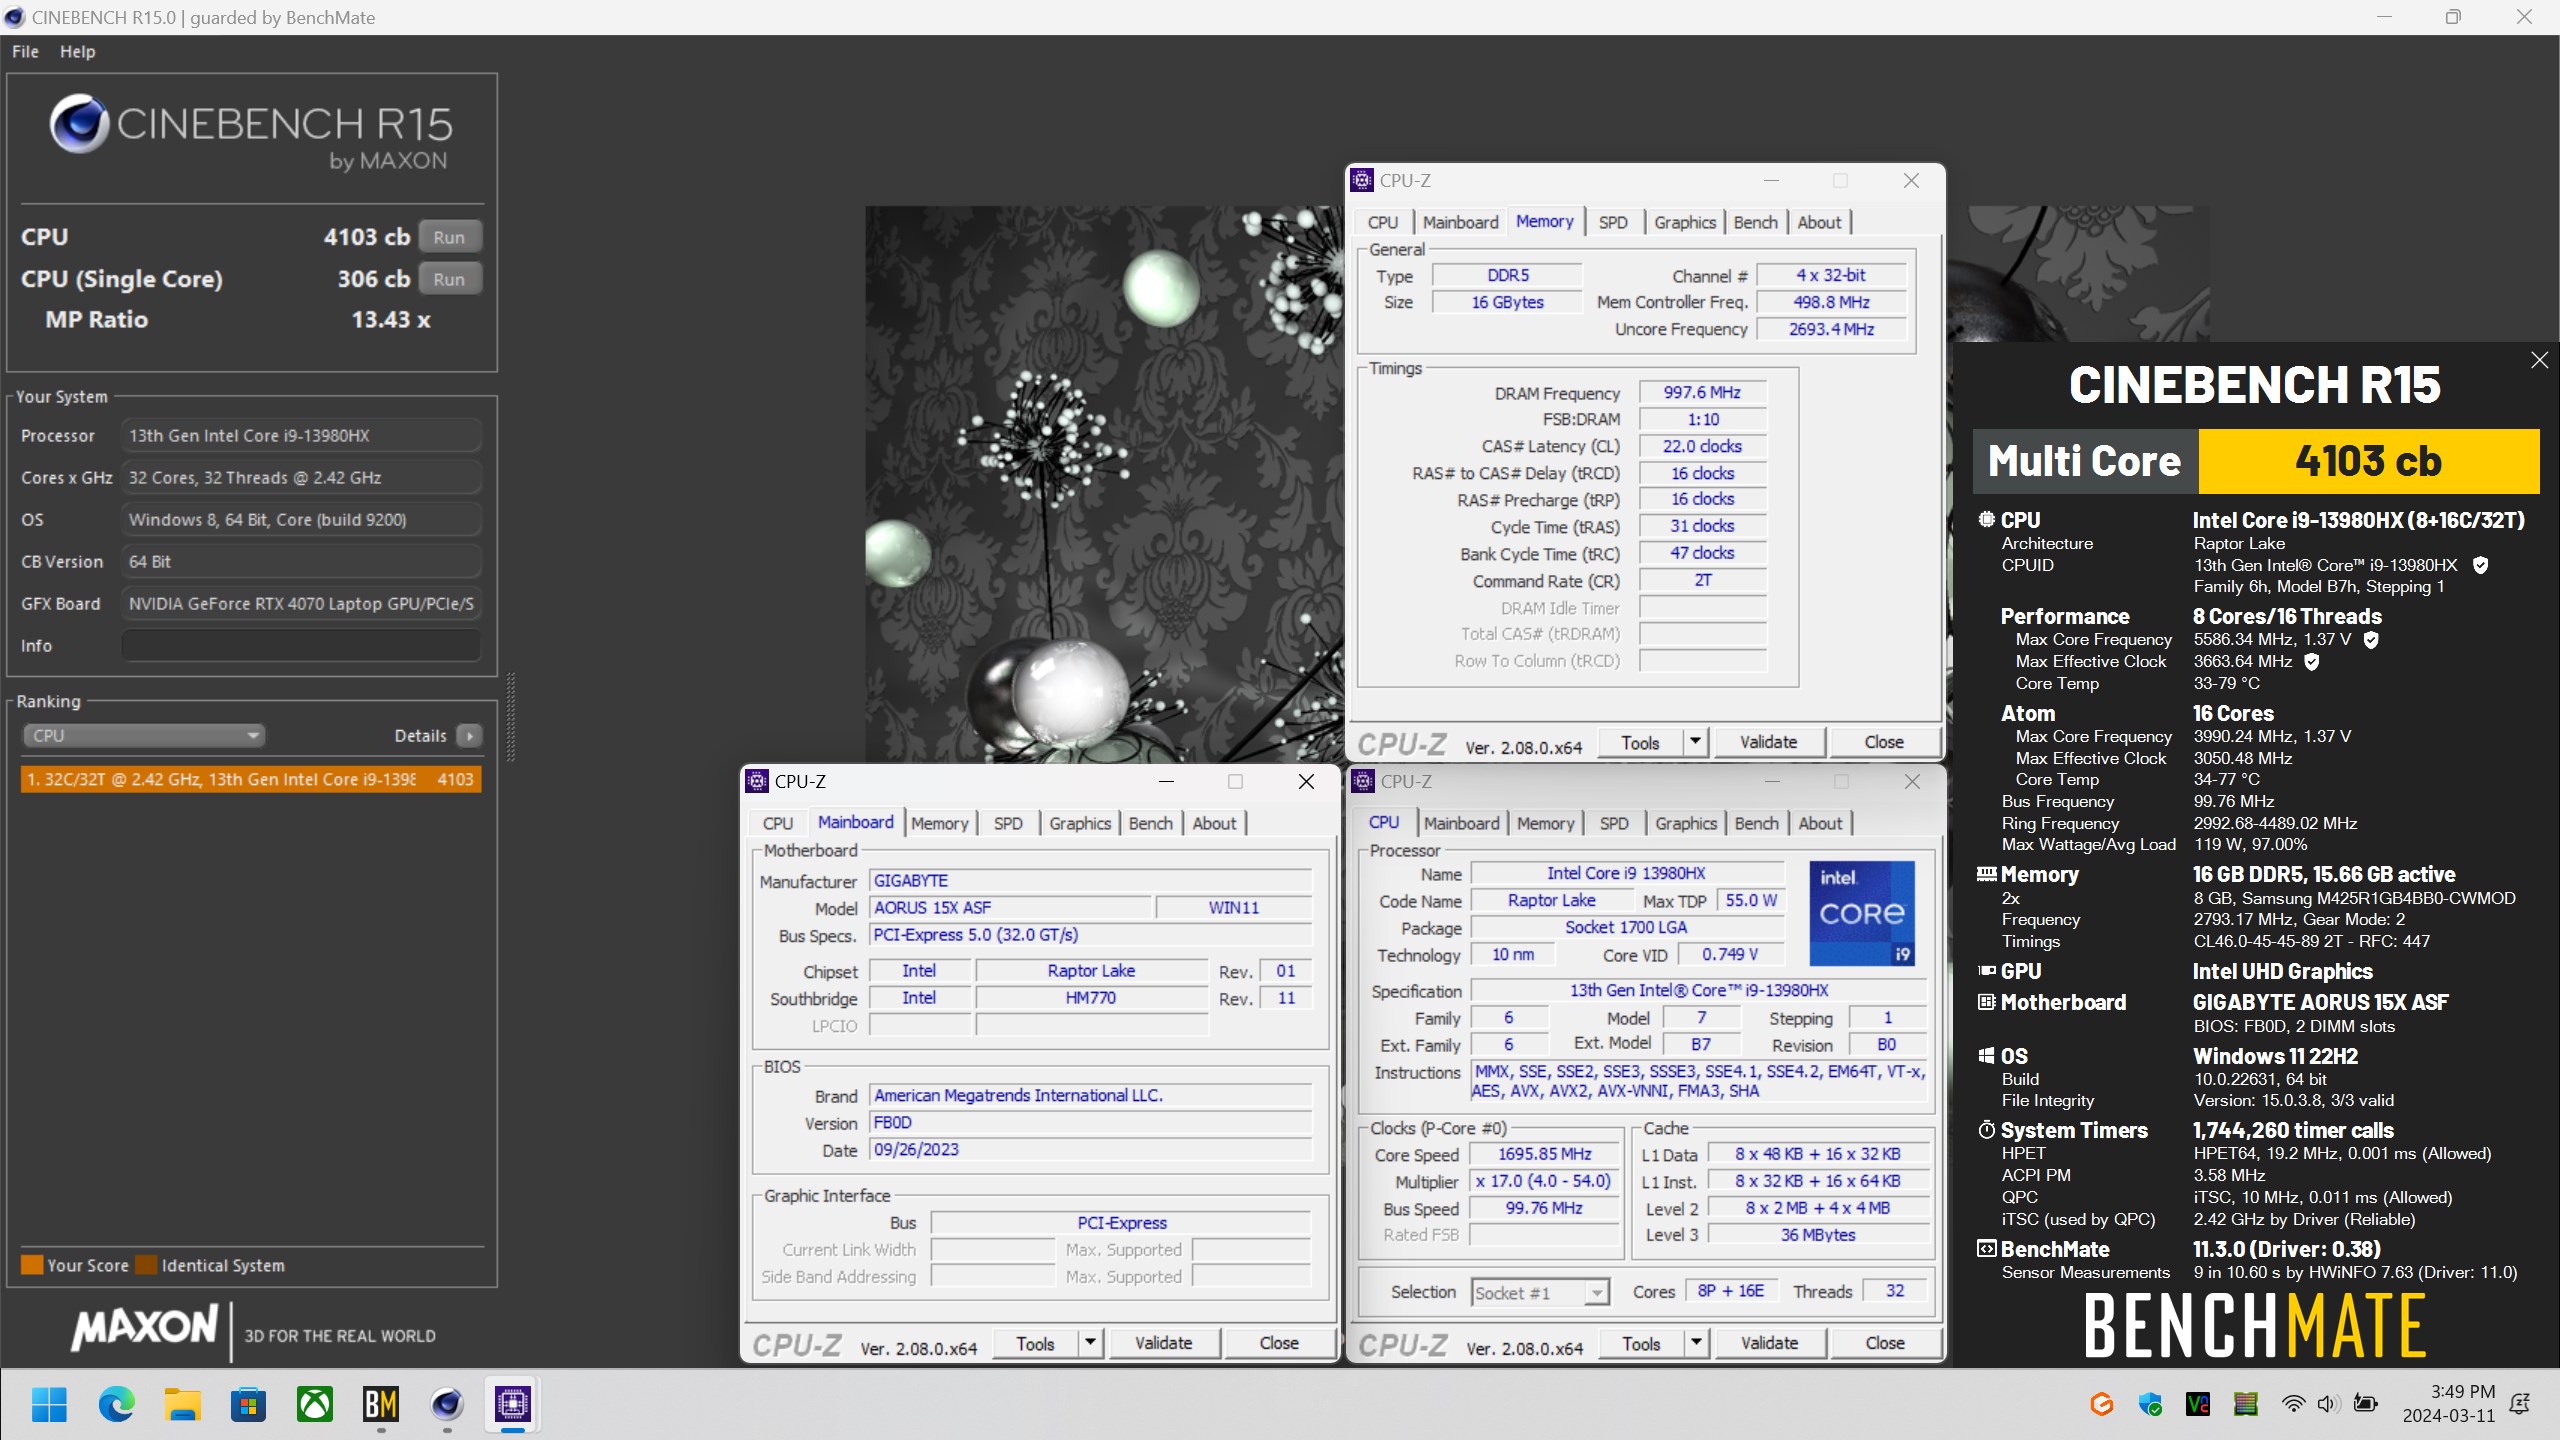
Task: Click Tools button in CPU-Z CPU window
Action: tap(1641, 1343)
